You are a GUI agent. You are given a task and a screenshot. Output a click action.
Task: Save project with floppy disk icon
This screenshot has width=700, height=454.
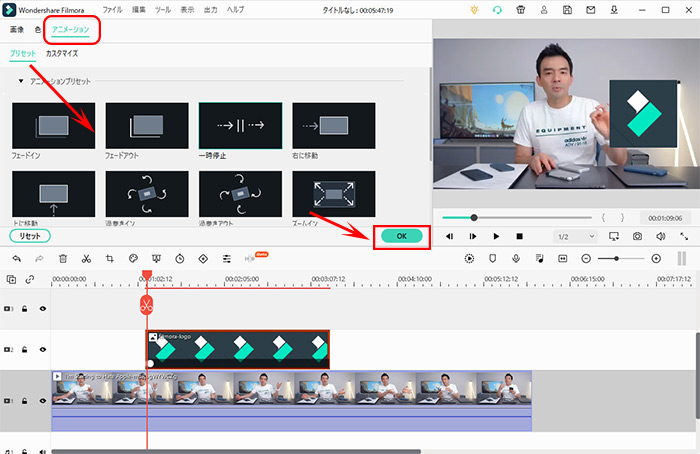click(x=567, y=9)
